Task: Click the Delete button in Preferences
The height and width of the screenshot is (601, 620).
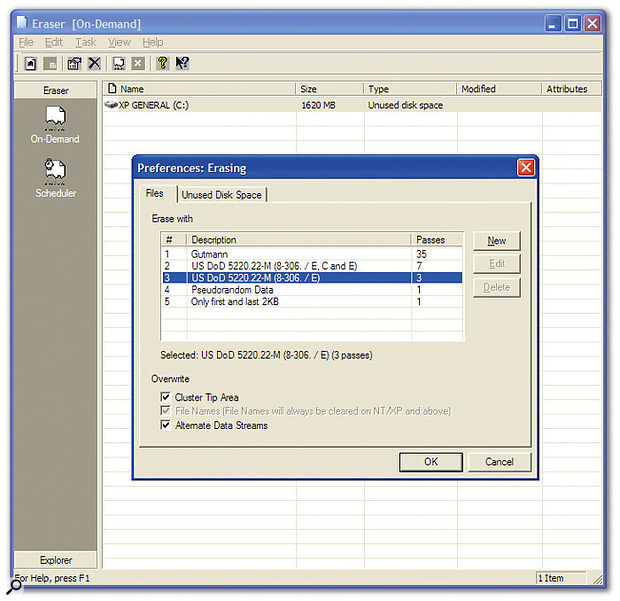Action: point(497,287)
